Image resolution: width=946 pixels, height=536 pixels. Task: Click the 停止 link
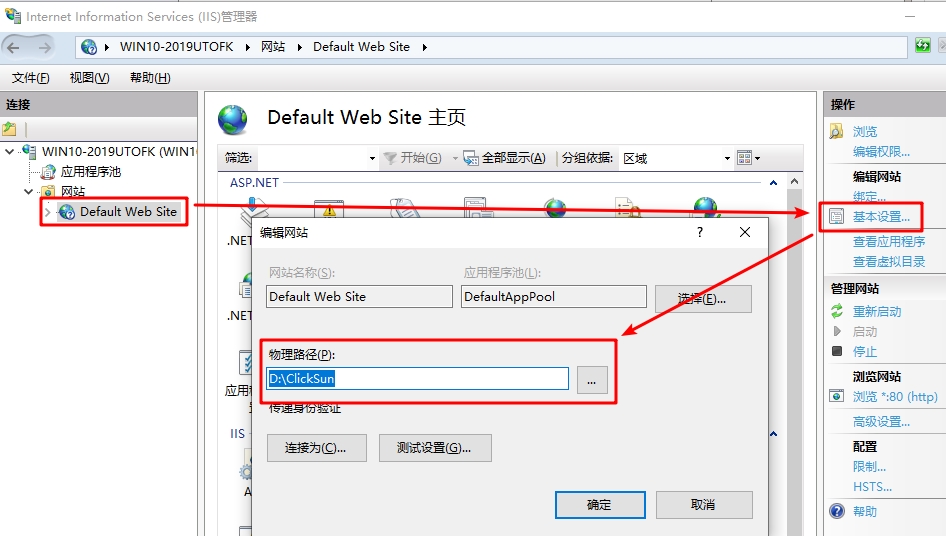[x=865, y=351]
